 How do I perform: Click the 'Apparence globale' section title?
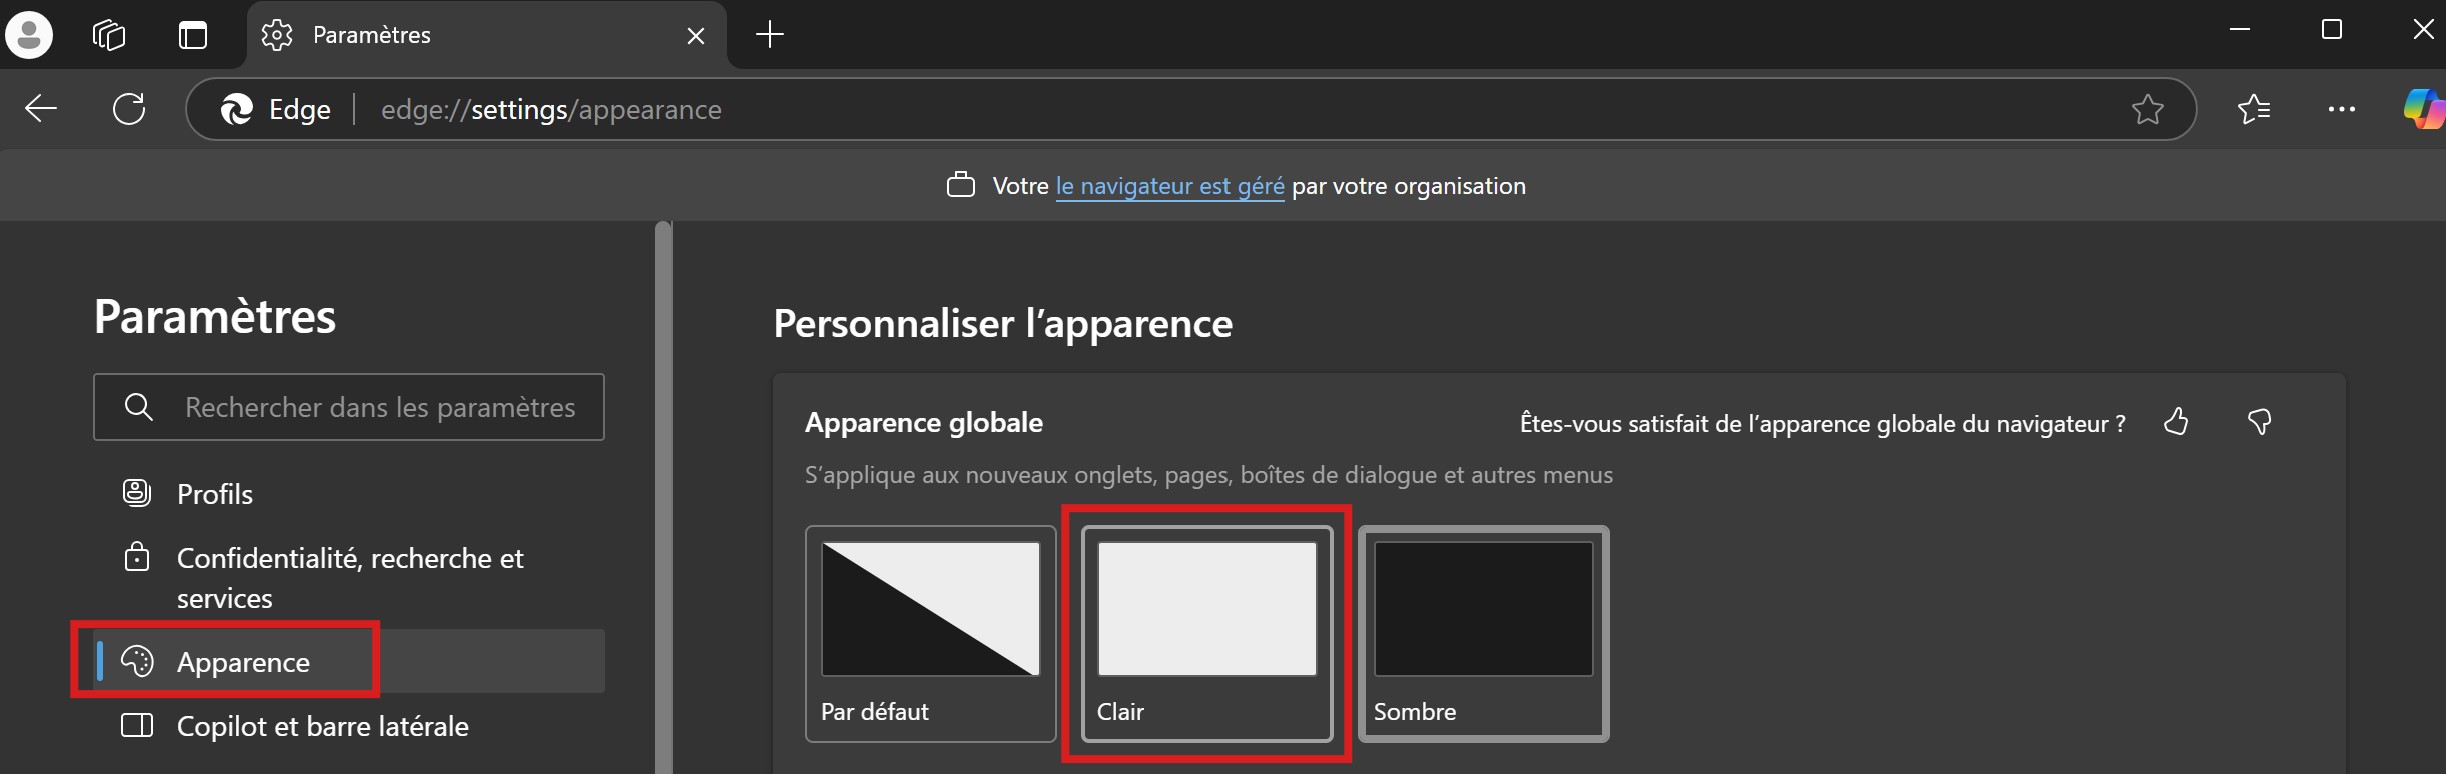[x=924, y=423]
